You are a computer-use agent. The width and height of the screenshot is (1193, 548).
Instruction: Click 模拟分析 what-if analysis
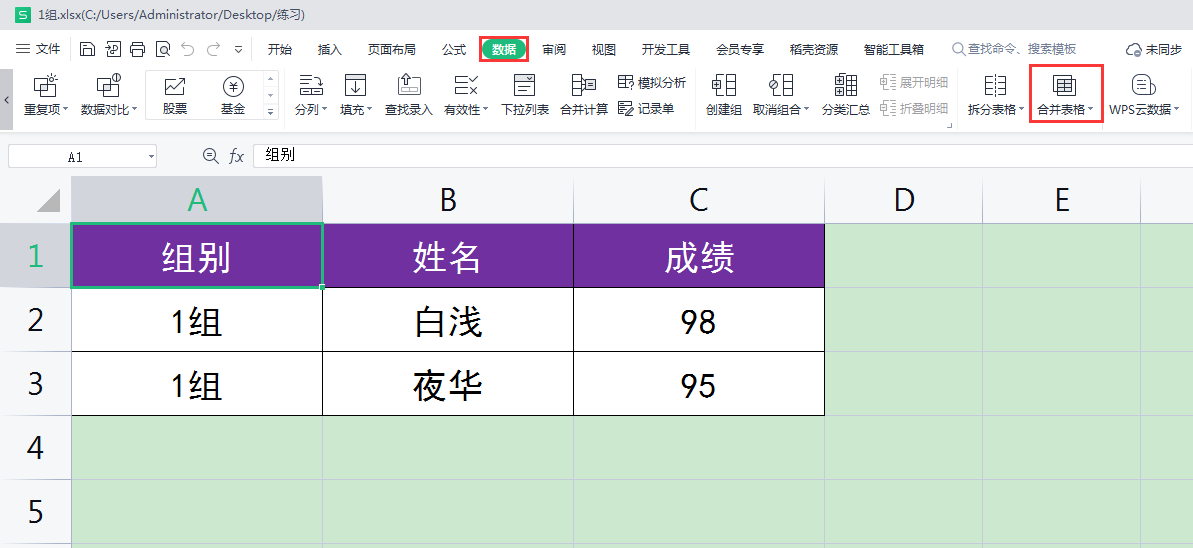pos(652,82)
